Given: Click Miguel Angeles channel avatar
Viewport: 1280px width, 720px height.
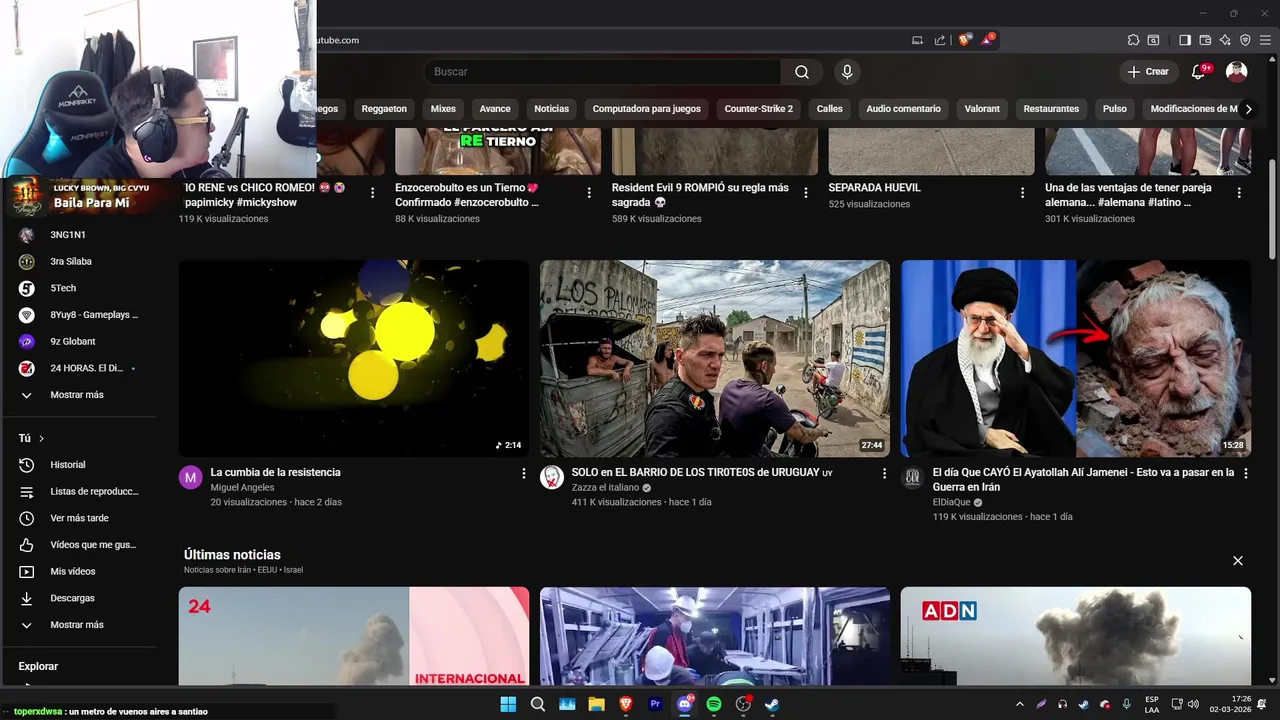Looking at the screenshot, I should 191,477.
